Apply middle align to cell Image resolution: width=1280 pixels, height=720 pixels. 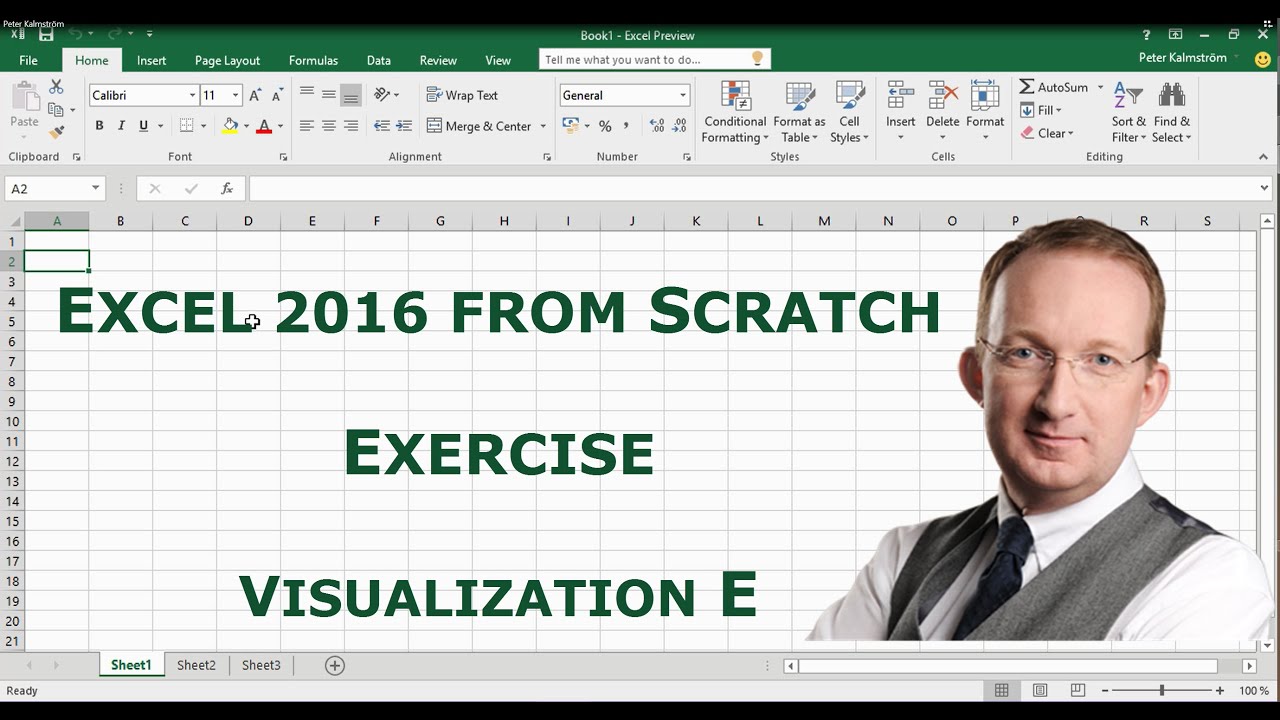[x=329, y=95]
